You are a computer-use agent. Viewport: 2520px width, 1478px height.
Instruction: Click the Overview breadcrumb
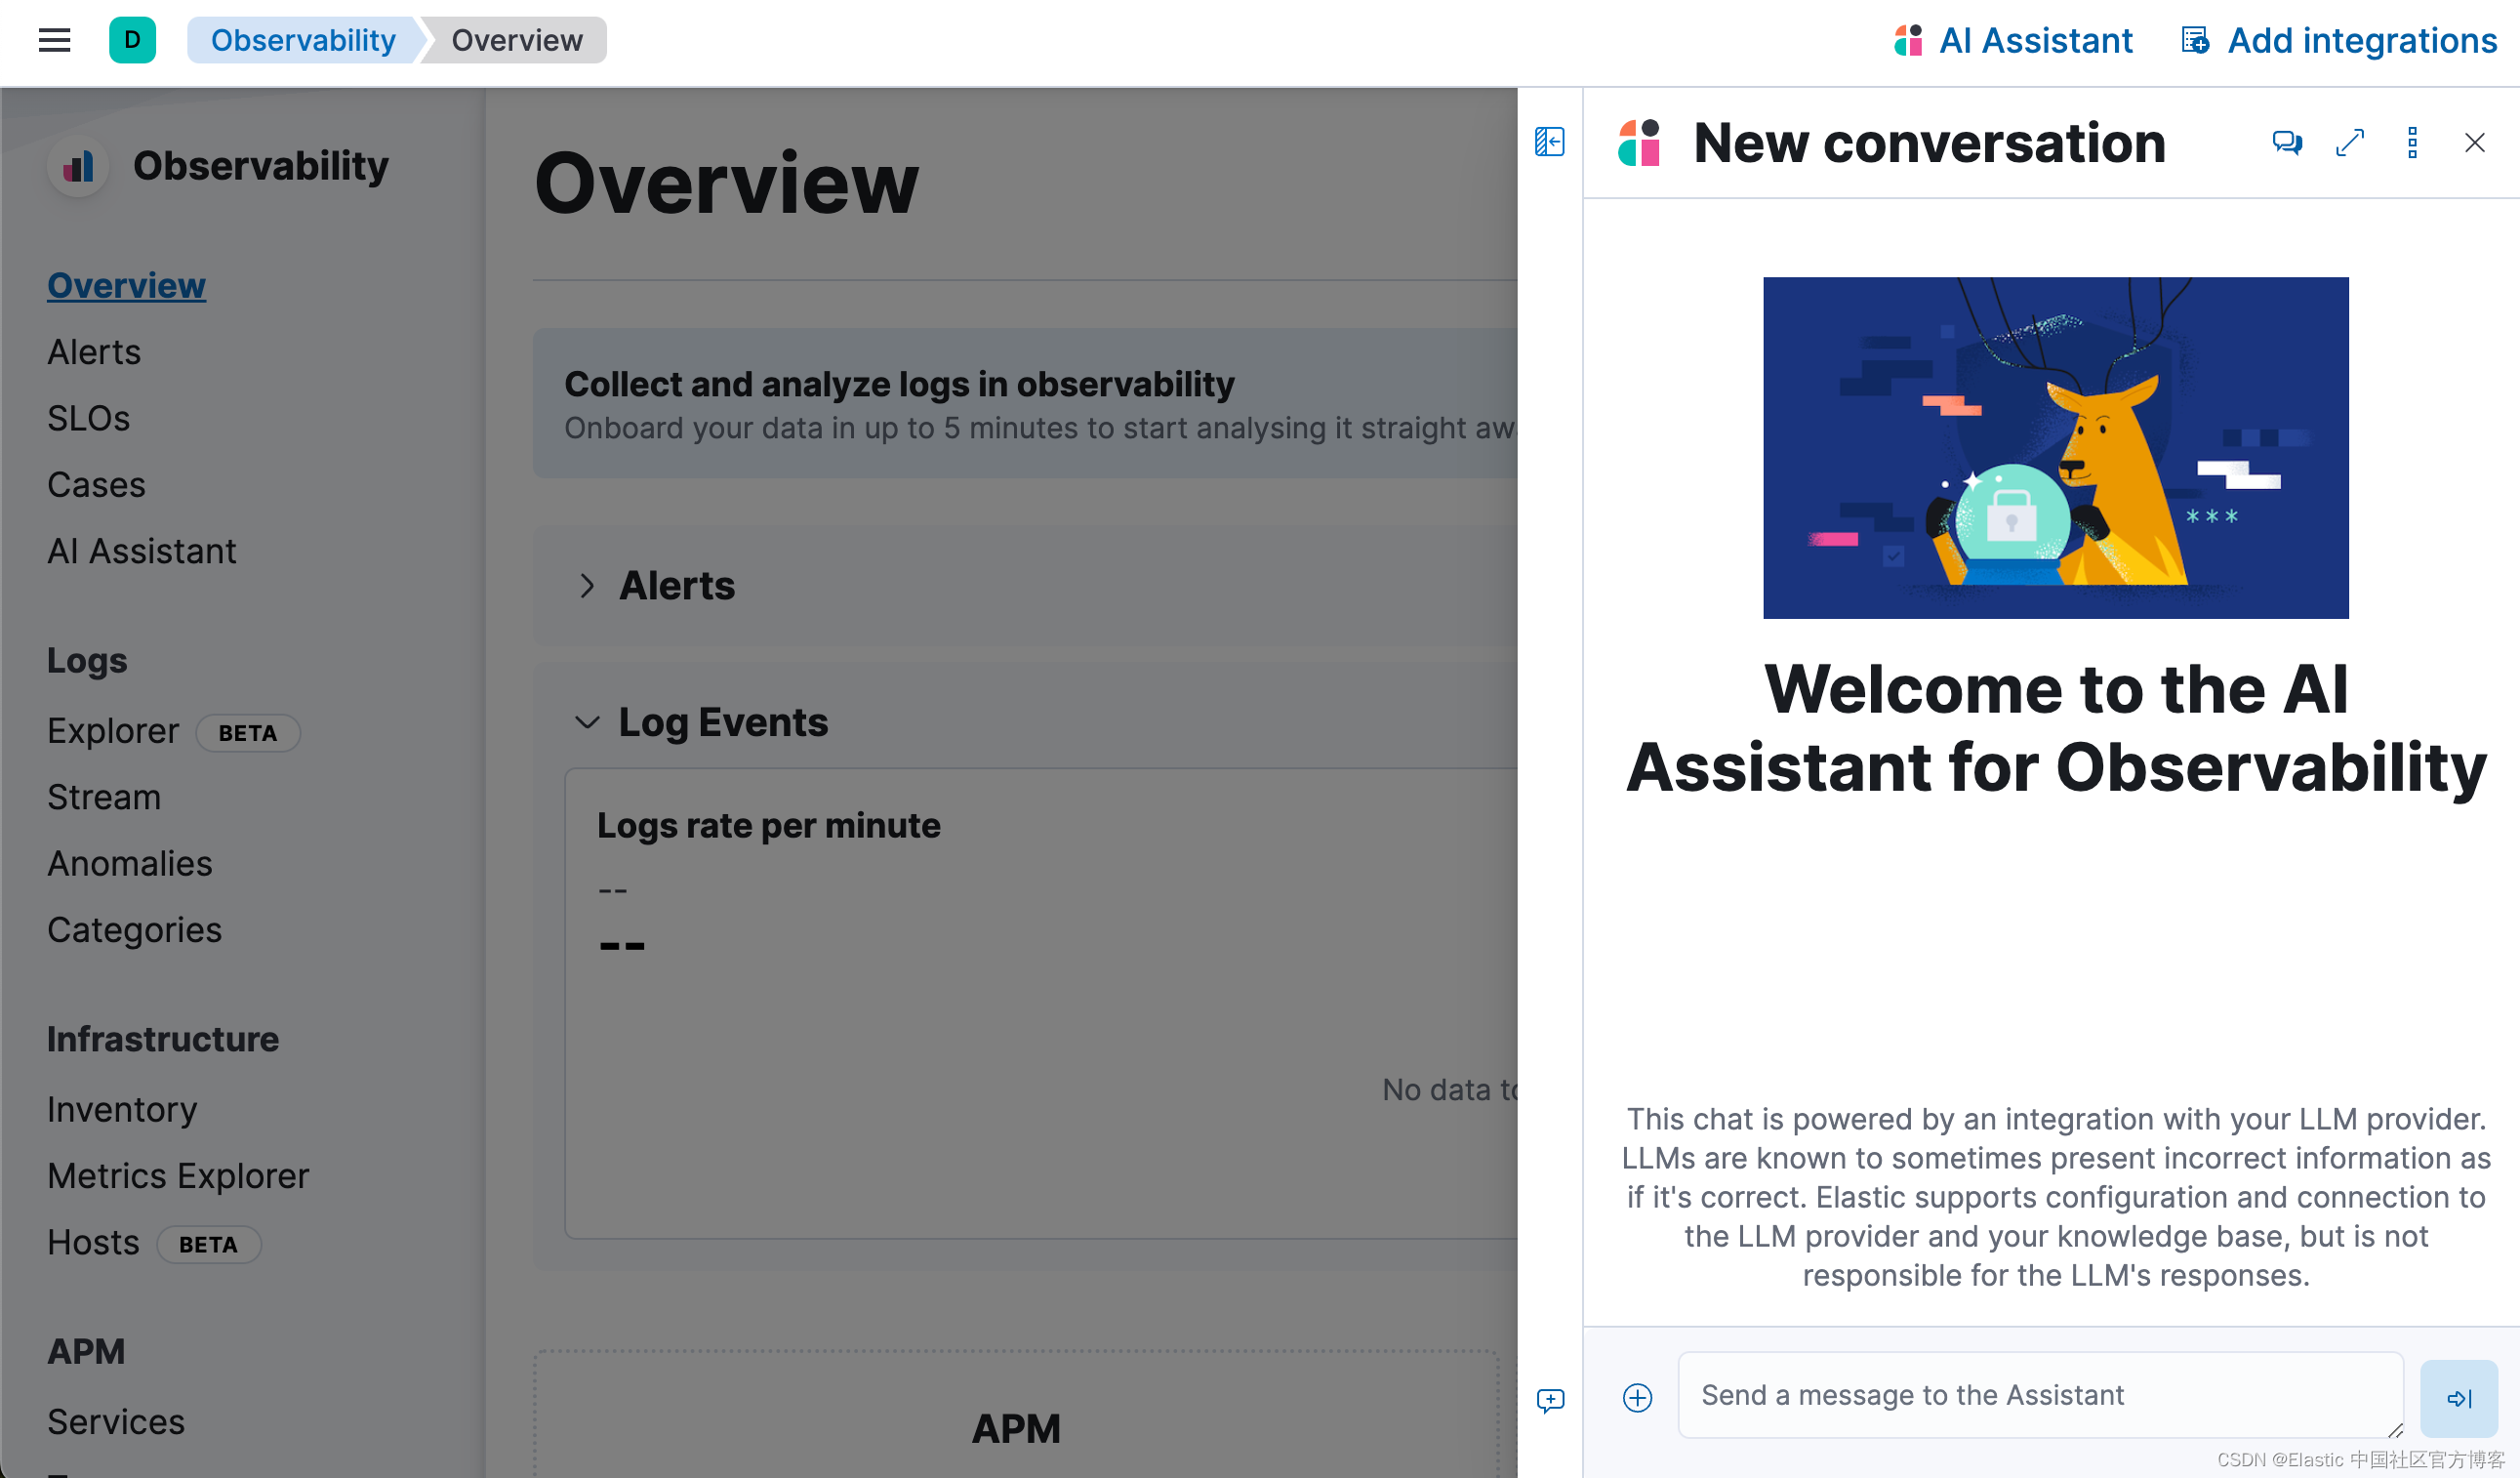(517, 40)
